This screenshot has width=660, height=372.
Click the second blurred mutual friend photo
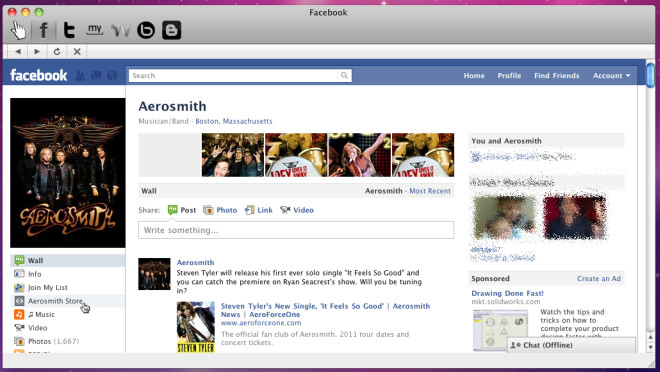pos(575,217)
